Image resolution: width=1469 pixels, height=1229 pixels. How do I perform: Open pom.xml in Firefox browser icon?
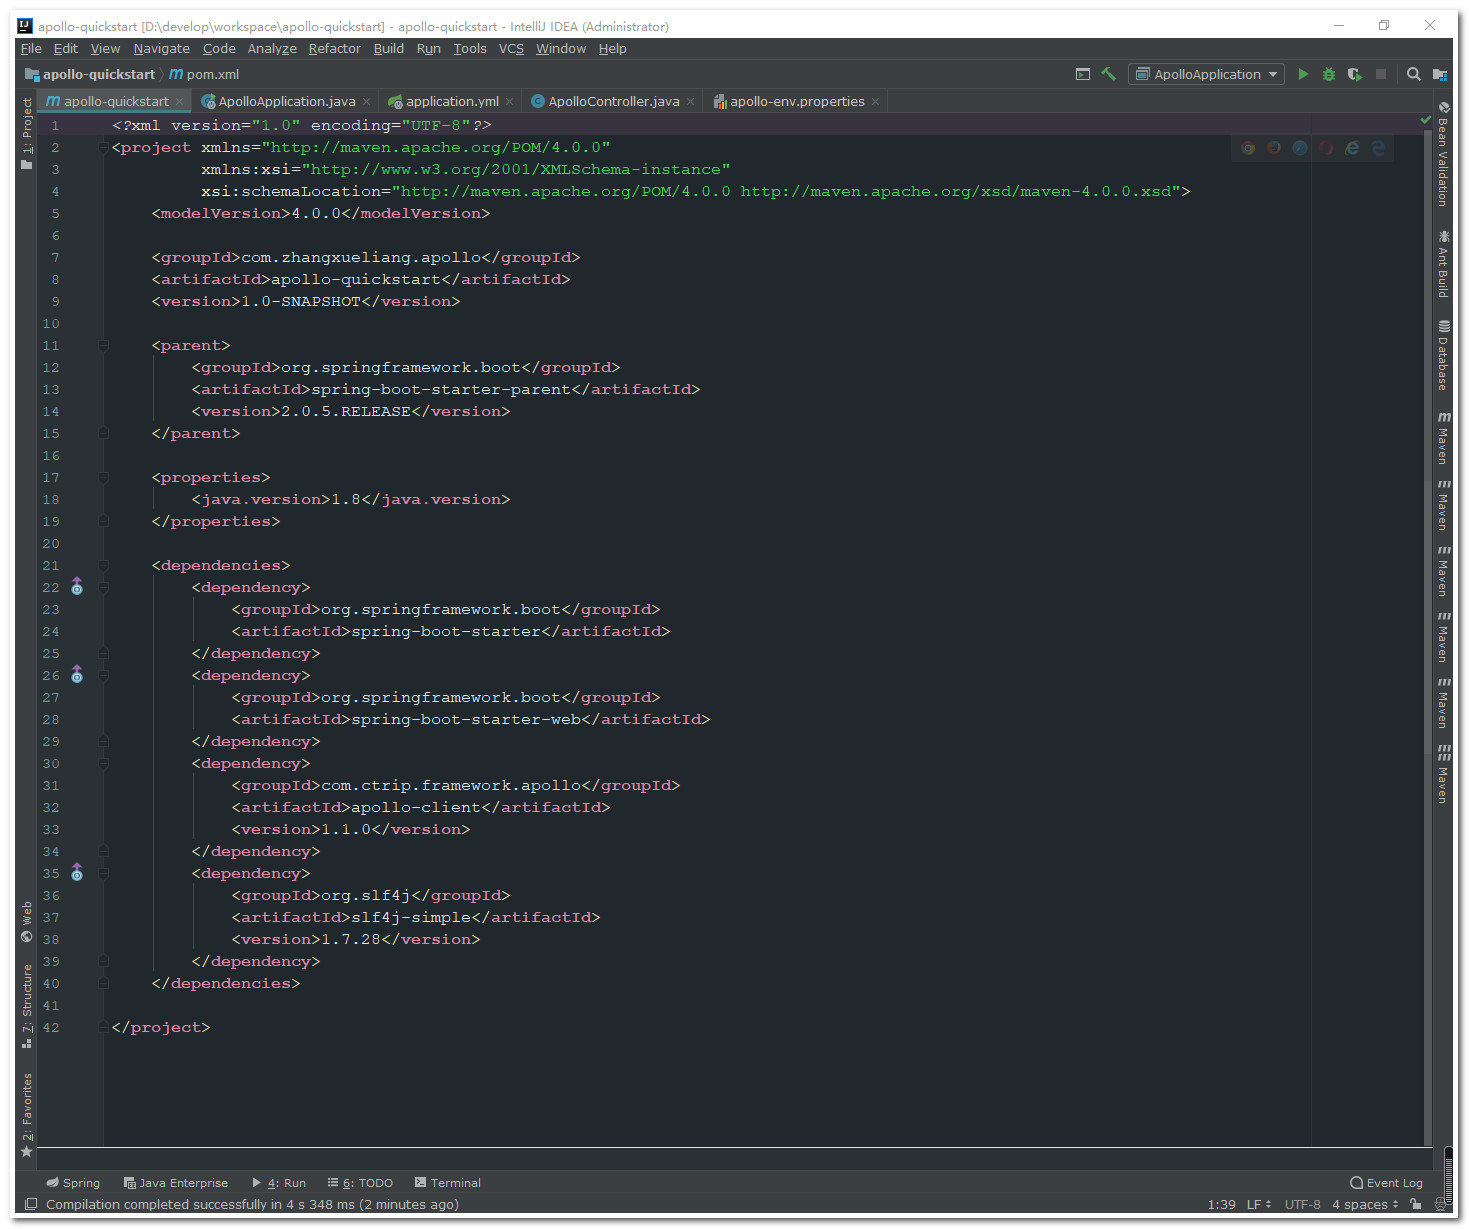click(x=1274, y=148)
